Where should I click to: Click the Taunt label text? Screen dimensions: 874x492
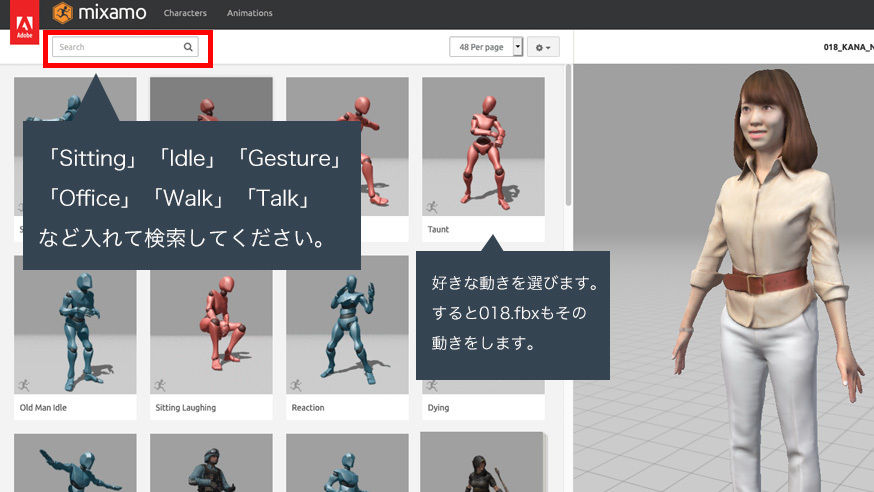click(438, 229)
